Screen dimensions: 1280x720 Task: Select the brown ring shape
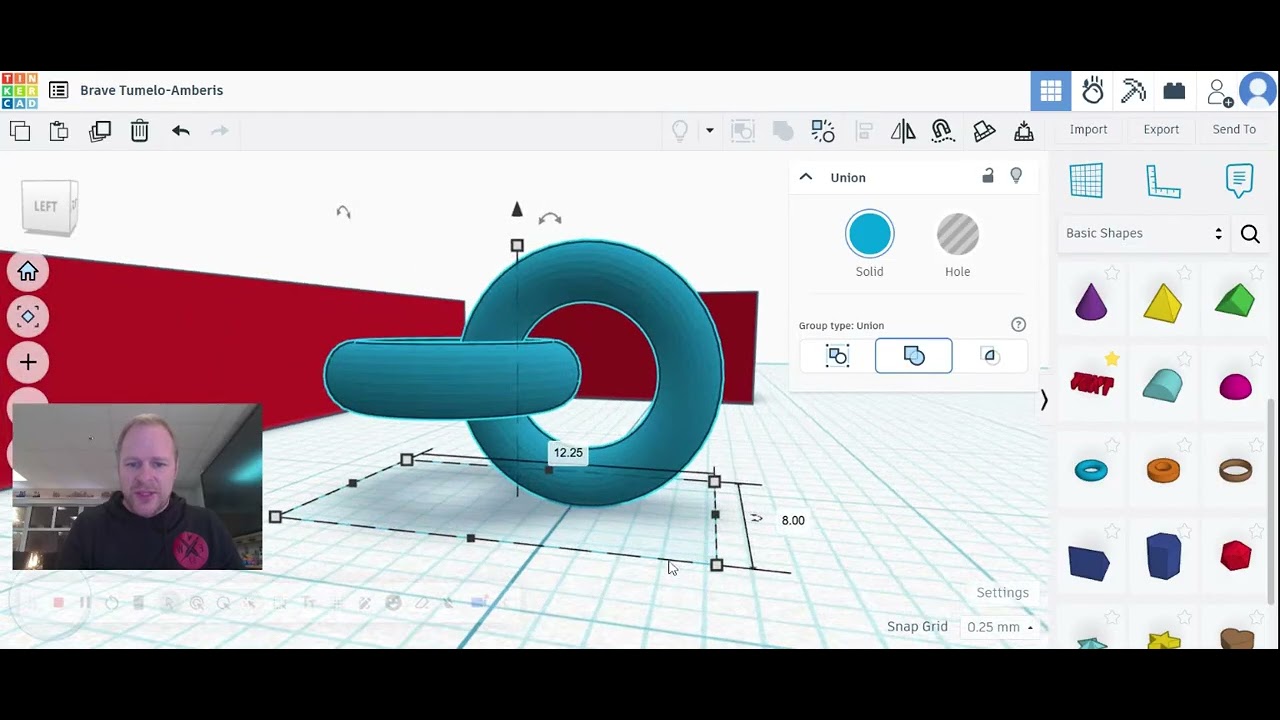1236,470
